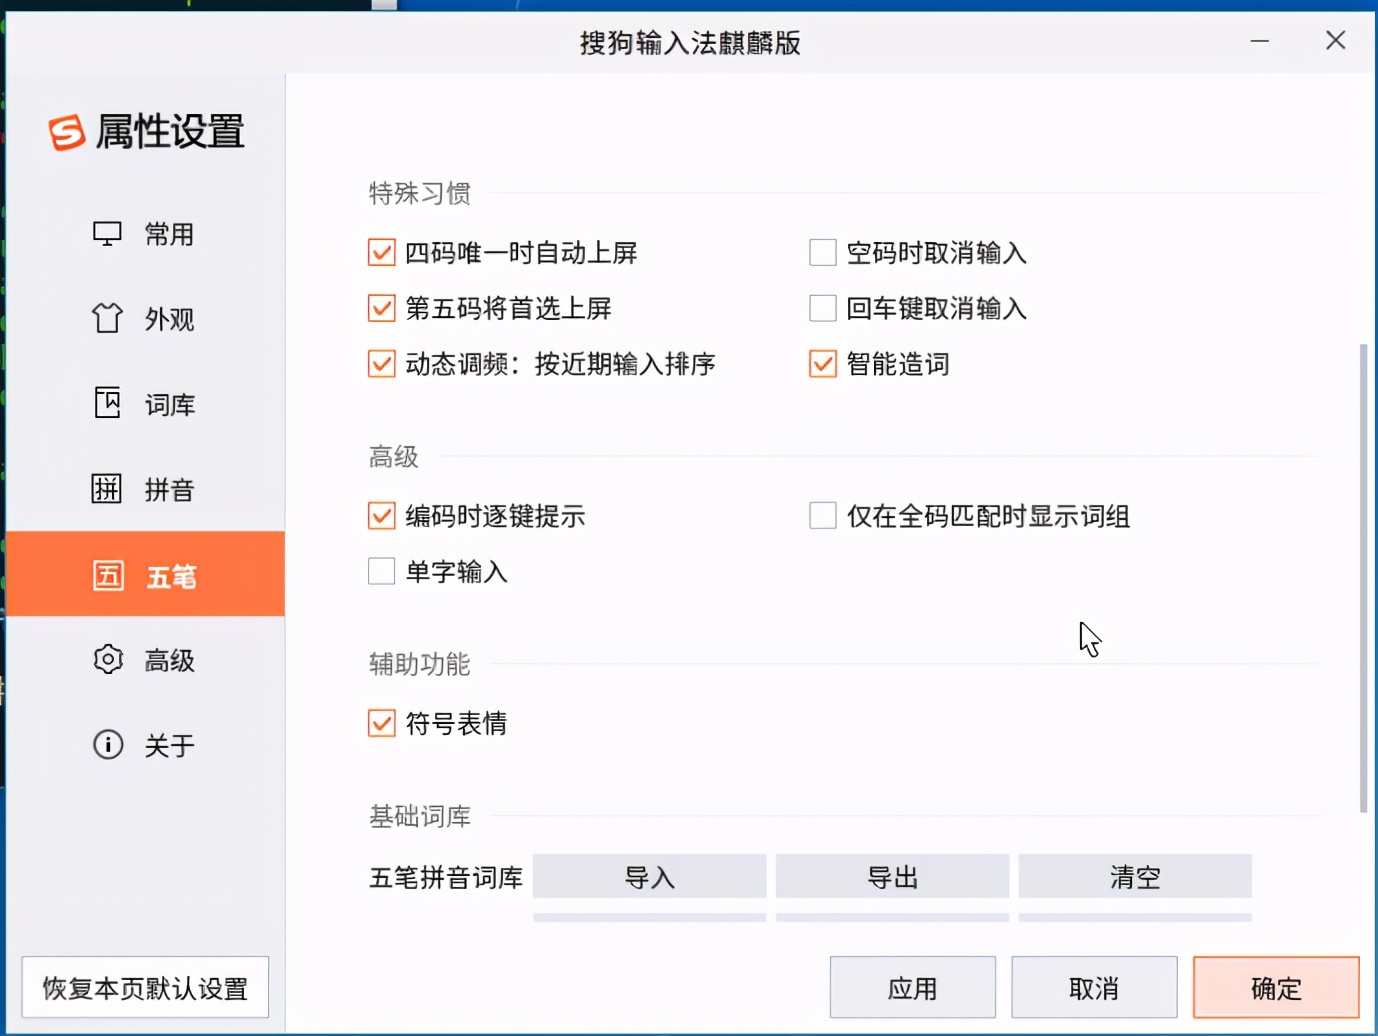The image size is (1378, 1036).
Task: Click the 基础词库 section heading
Action: point(420,816)
